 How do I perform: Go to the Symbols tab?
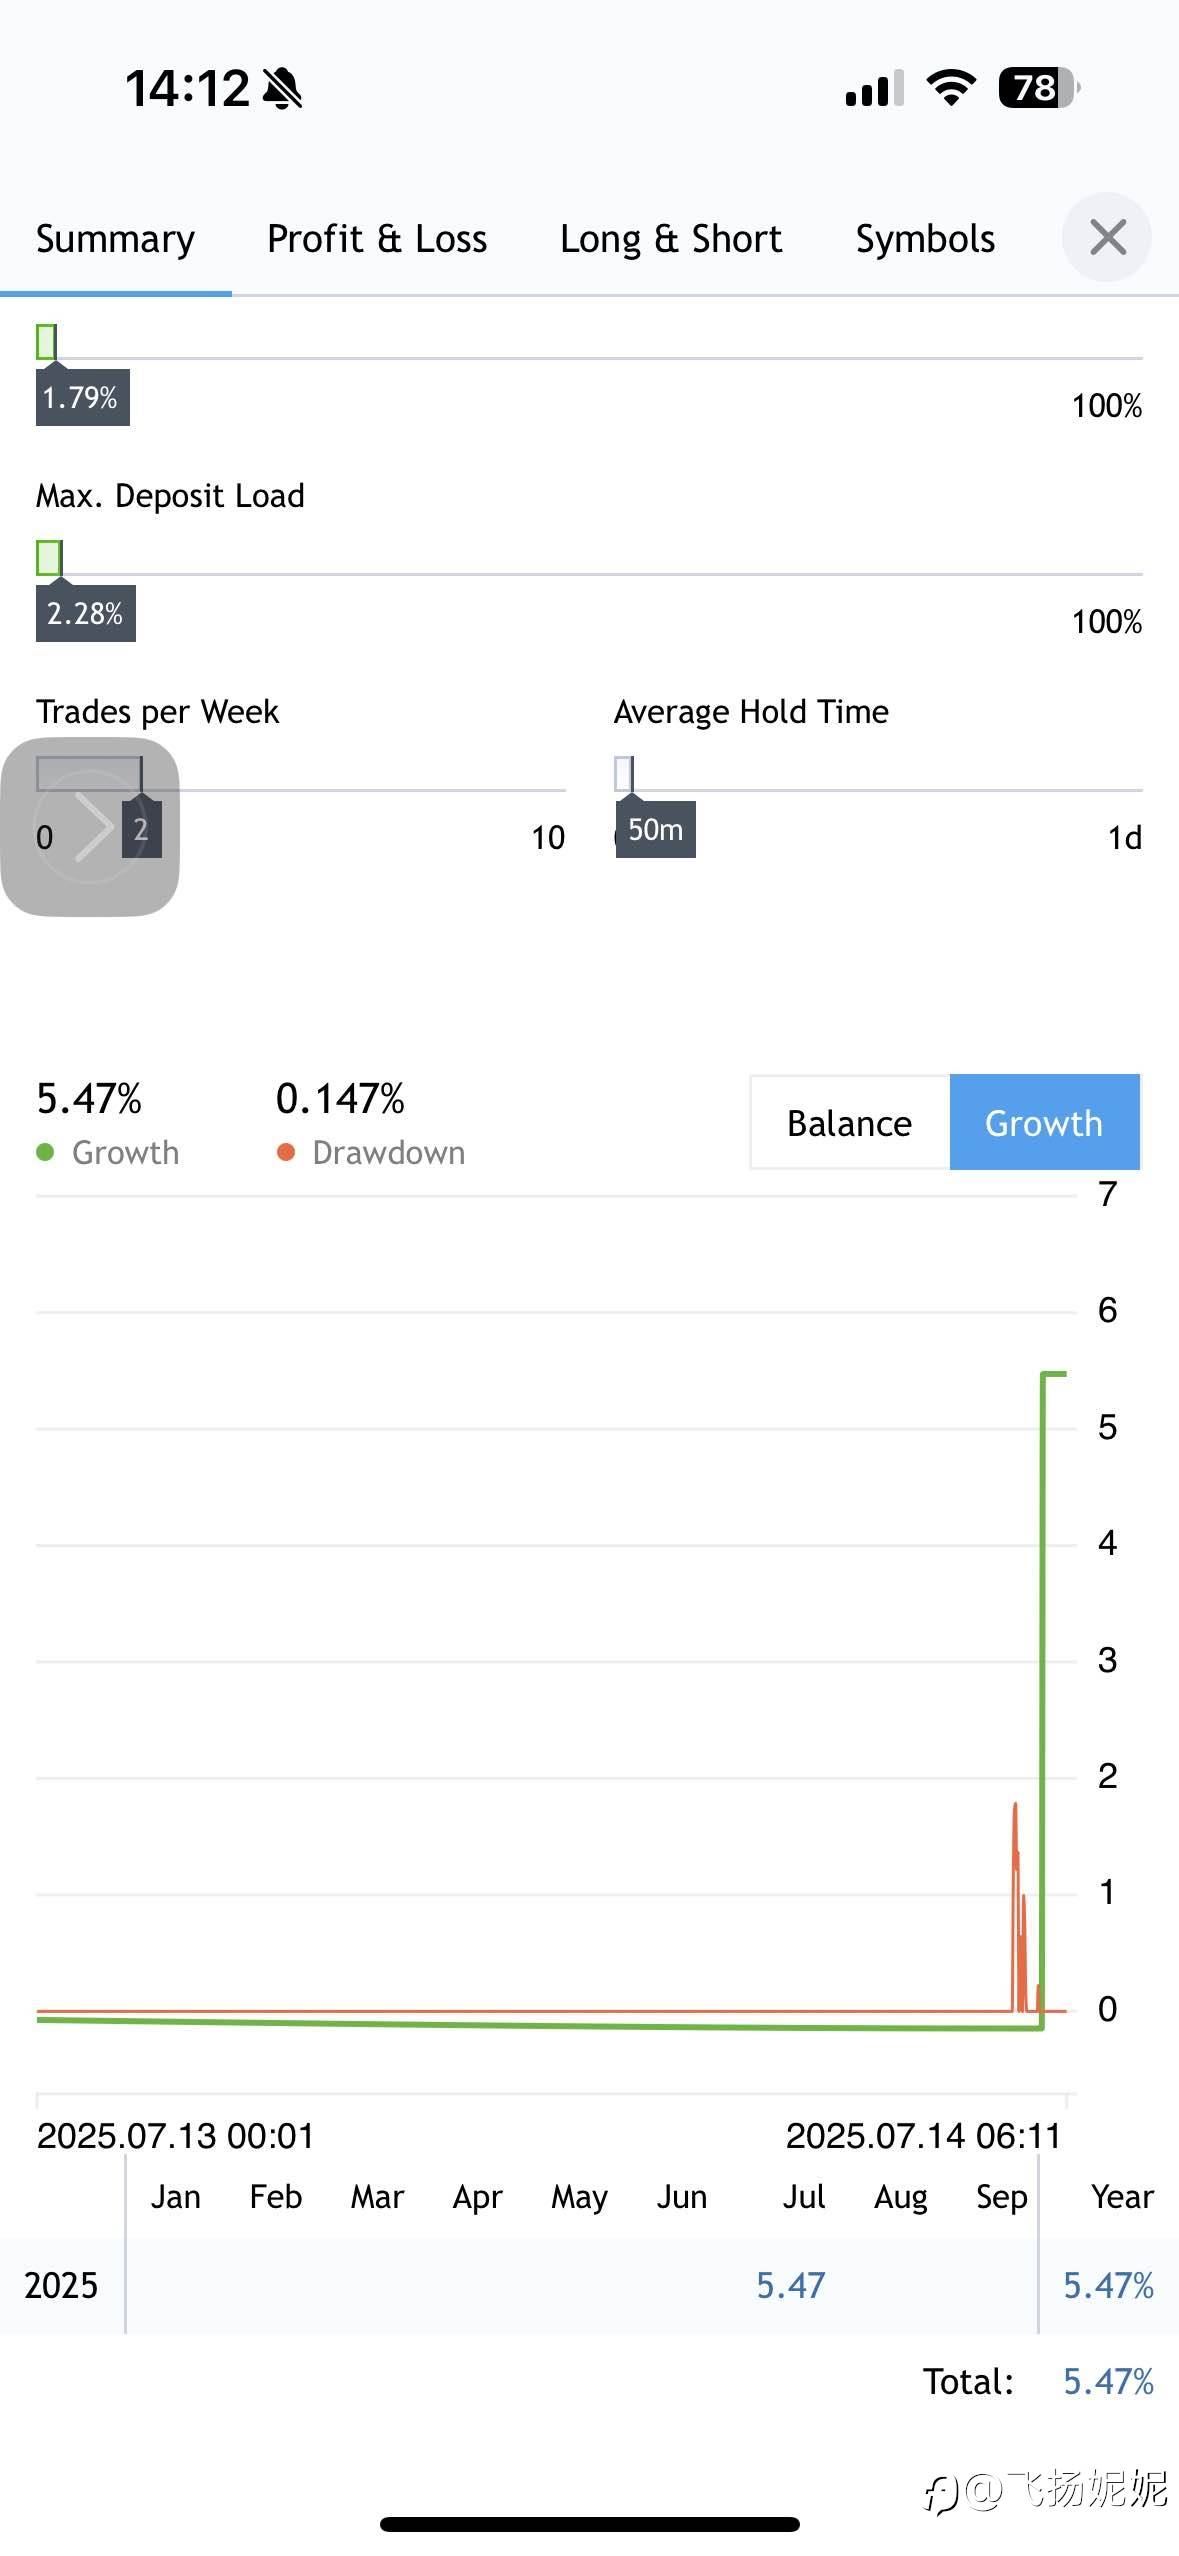click(925, 239)
